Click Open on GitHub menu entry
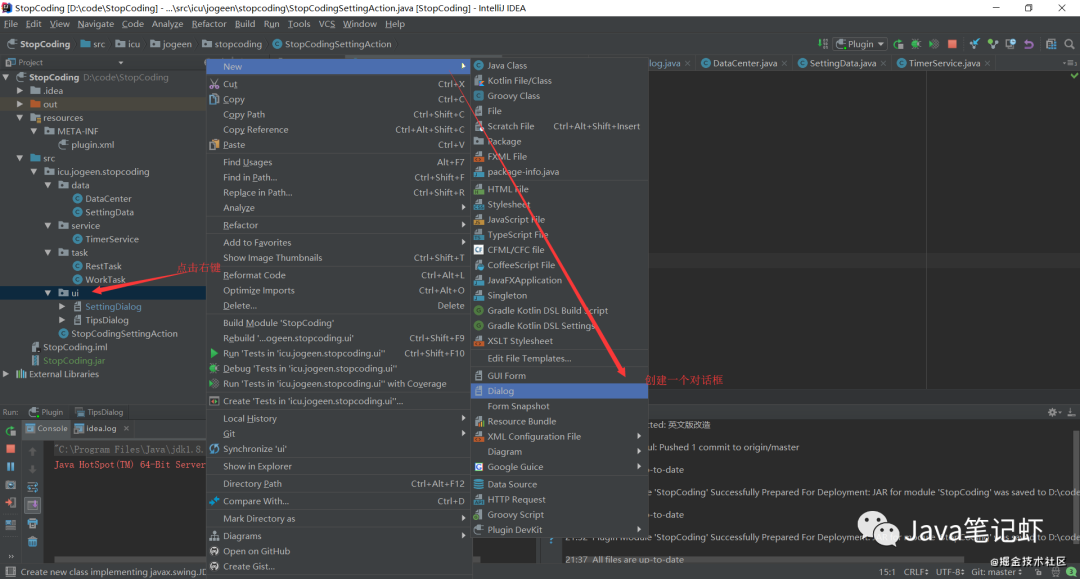Image resolution: width=1080 pixels, height=579 pixels. pos(338,551)
